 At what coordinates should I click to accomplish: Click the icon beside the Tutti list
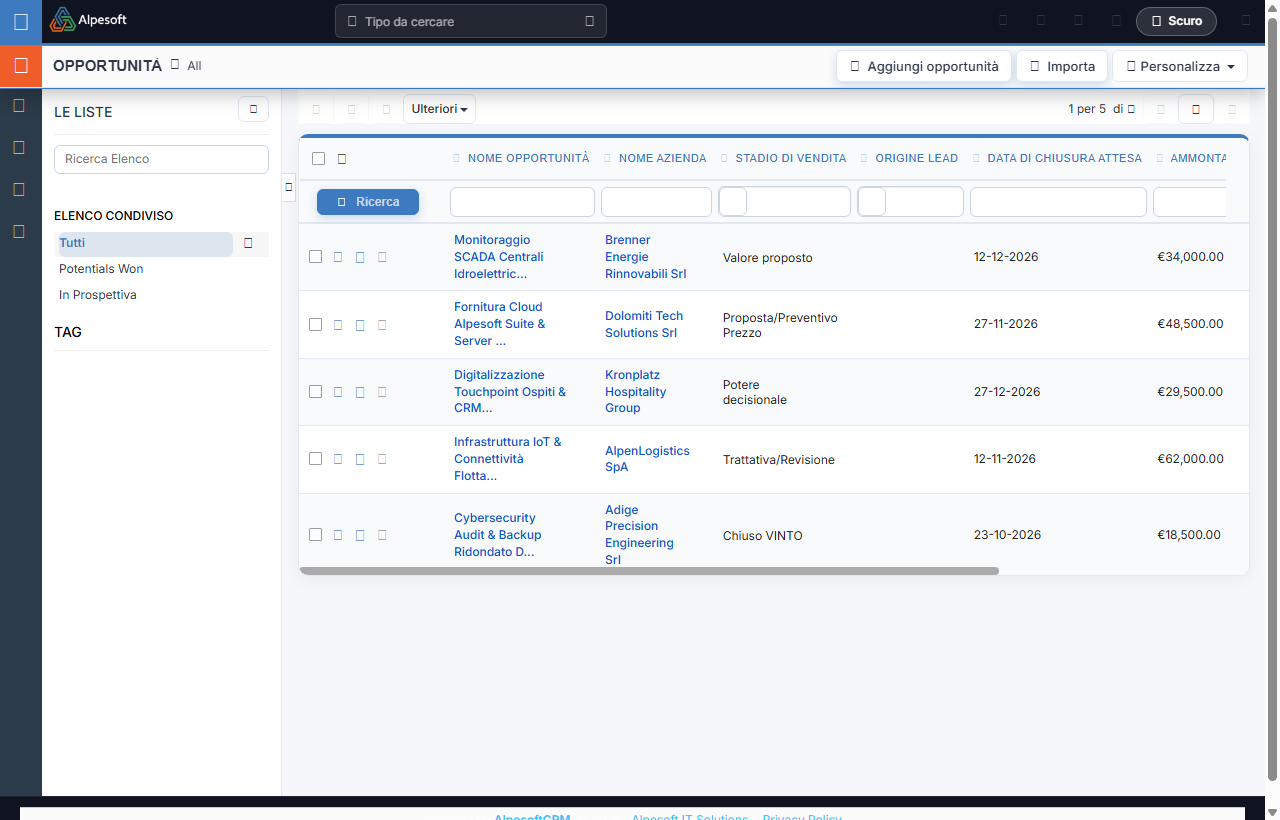point(249,243)
